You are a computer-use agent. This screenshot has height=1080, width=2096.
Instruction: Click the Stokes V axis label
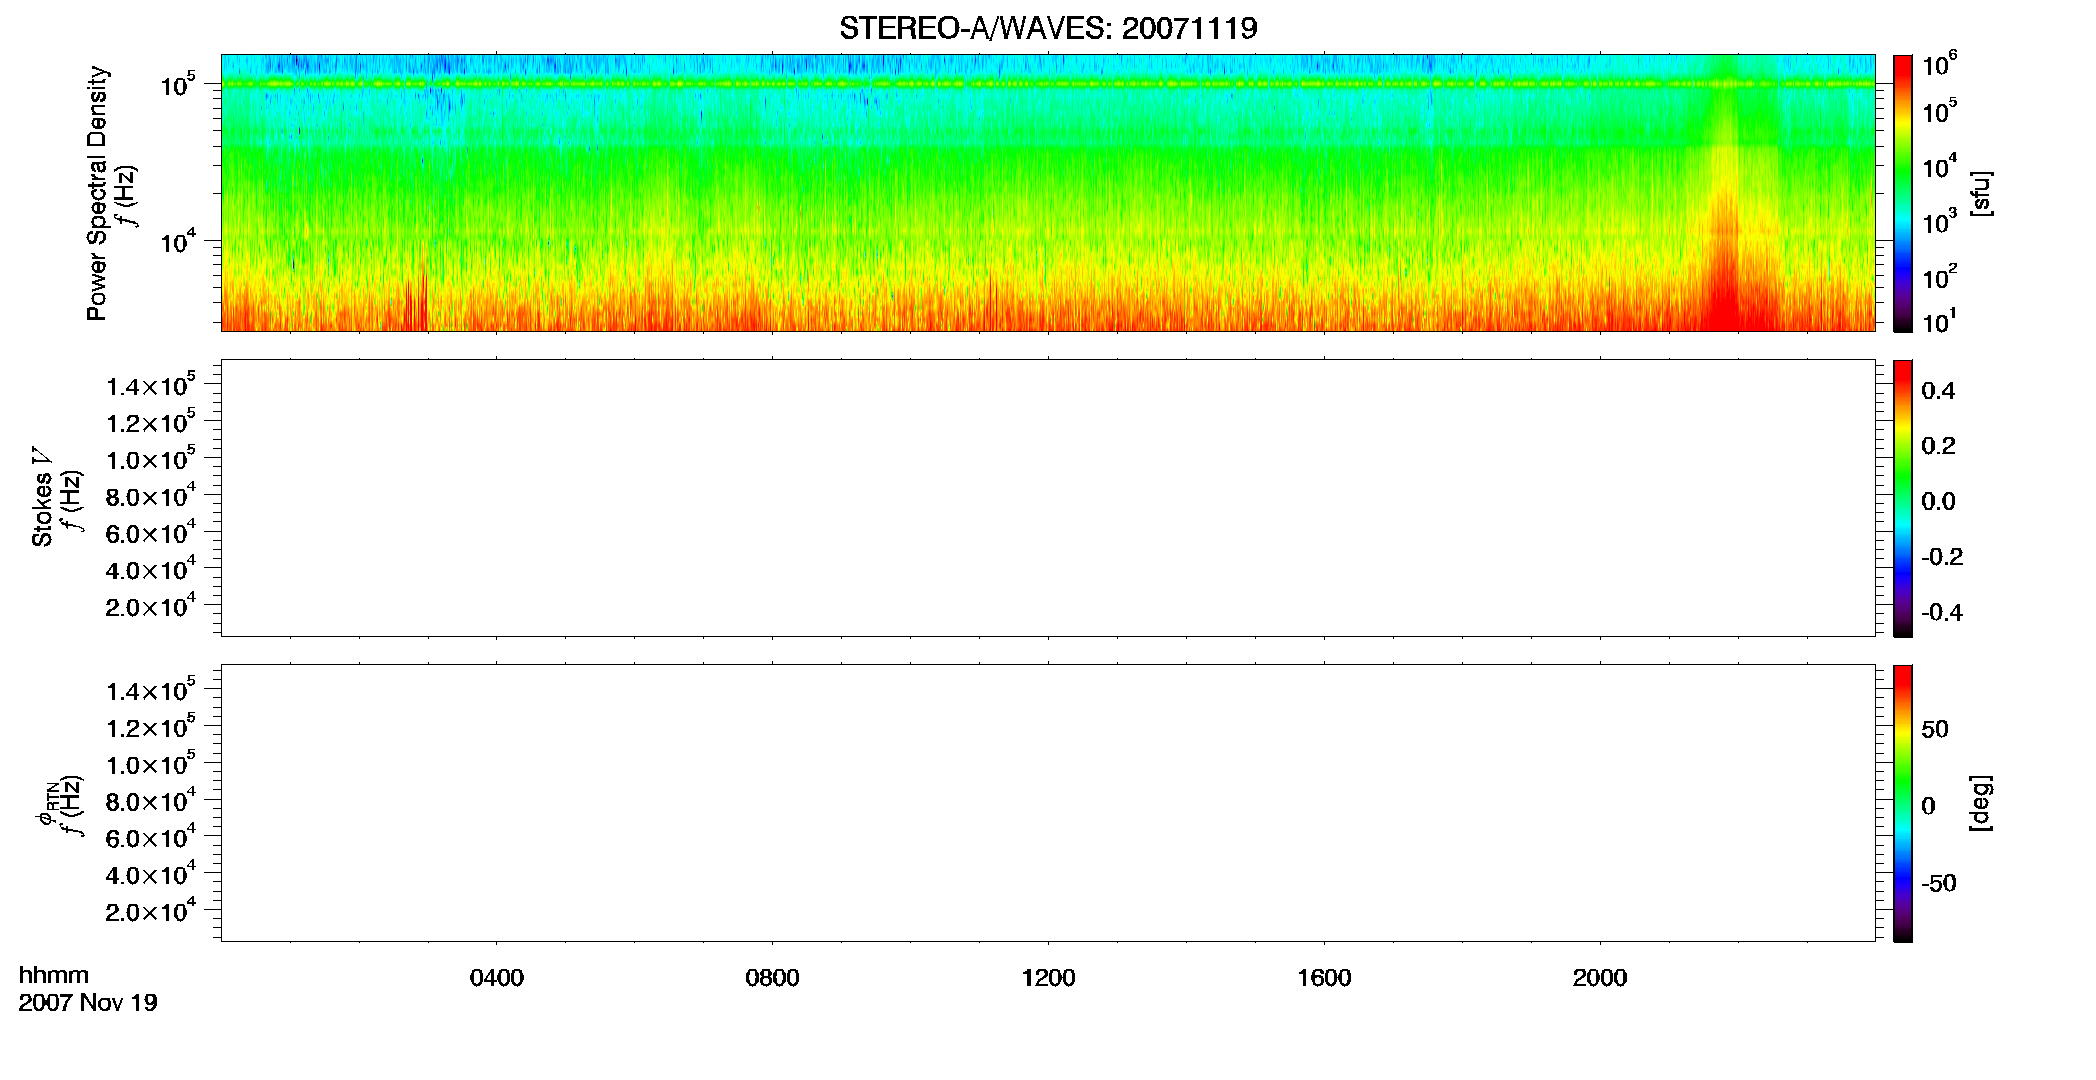pyautogui.click(x=42, y=497)
